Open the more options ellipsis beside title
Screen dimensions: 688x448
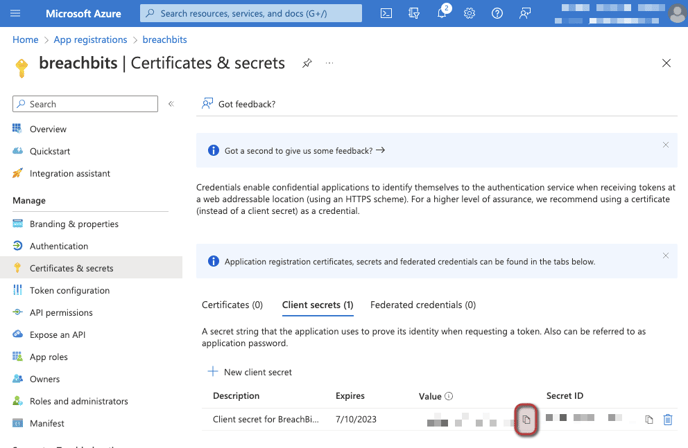click(x=329, y=63)
